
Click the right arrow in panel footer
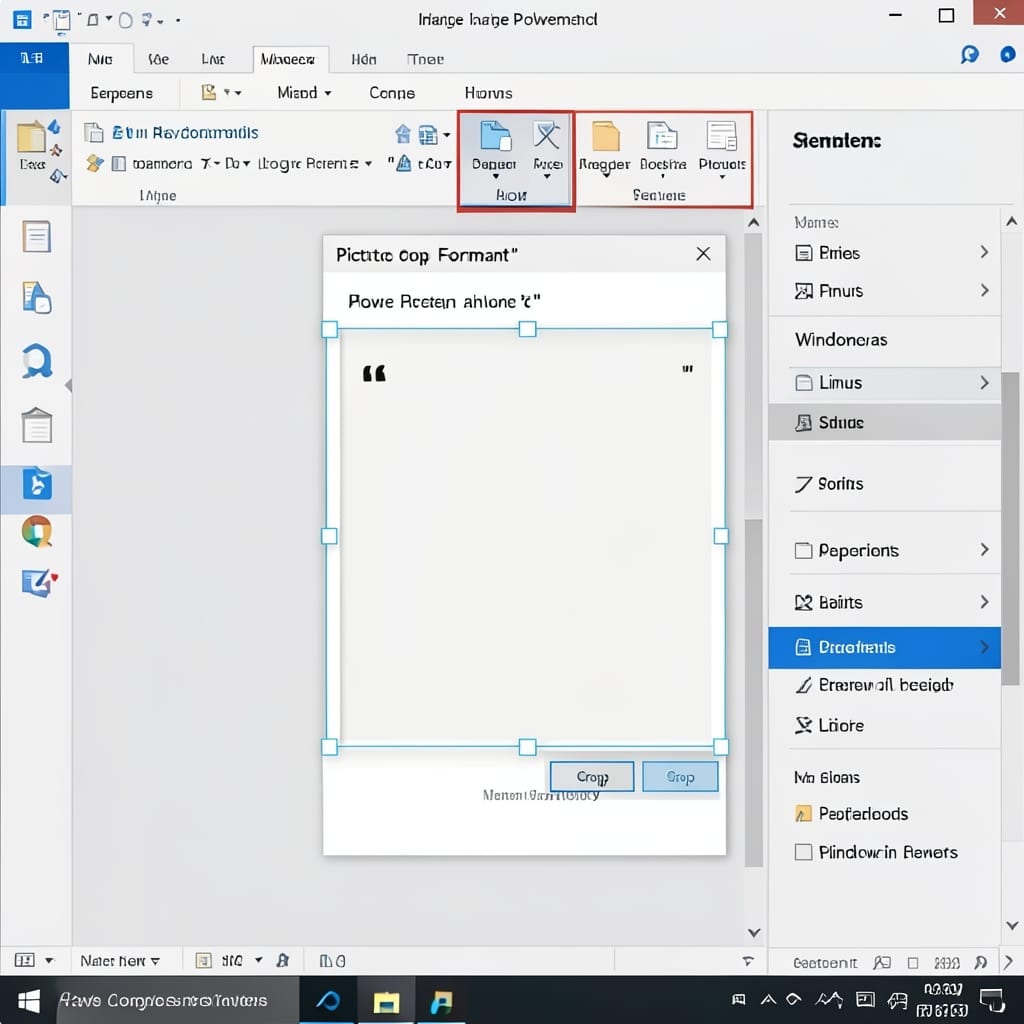(x=1008, y=962)
